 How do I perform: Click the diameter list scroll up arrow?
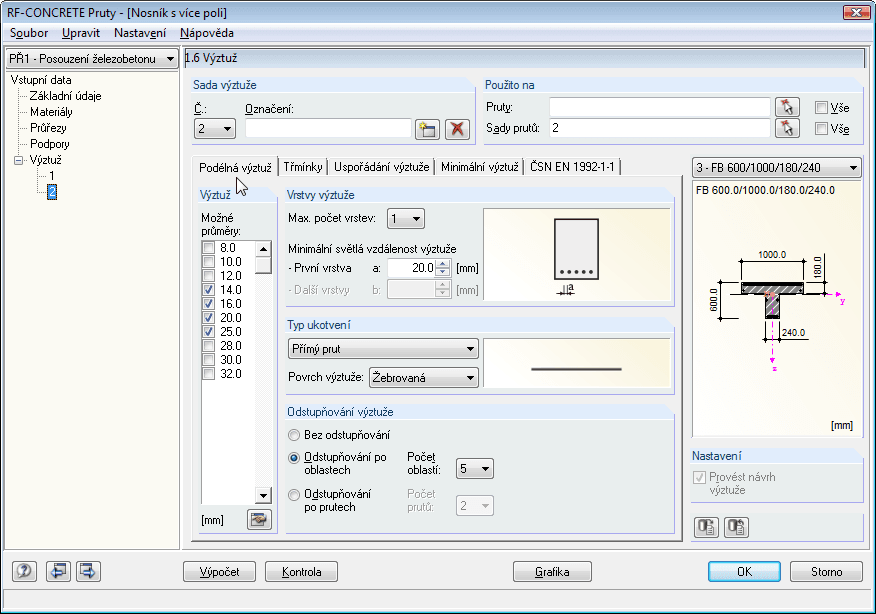point(263,248)
